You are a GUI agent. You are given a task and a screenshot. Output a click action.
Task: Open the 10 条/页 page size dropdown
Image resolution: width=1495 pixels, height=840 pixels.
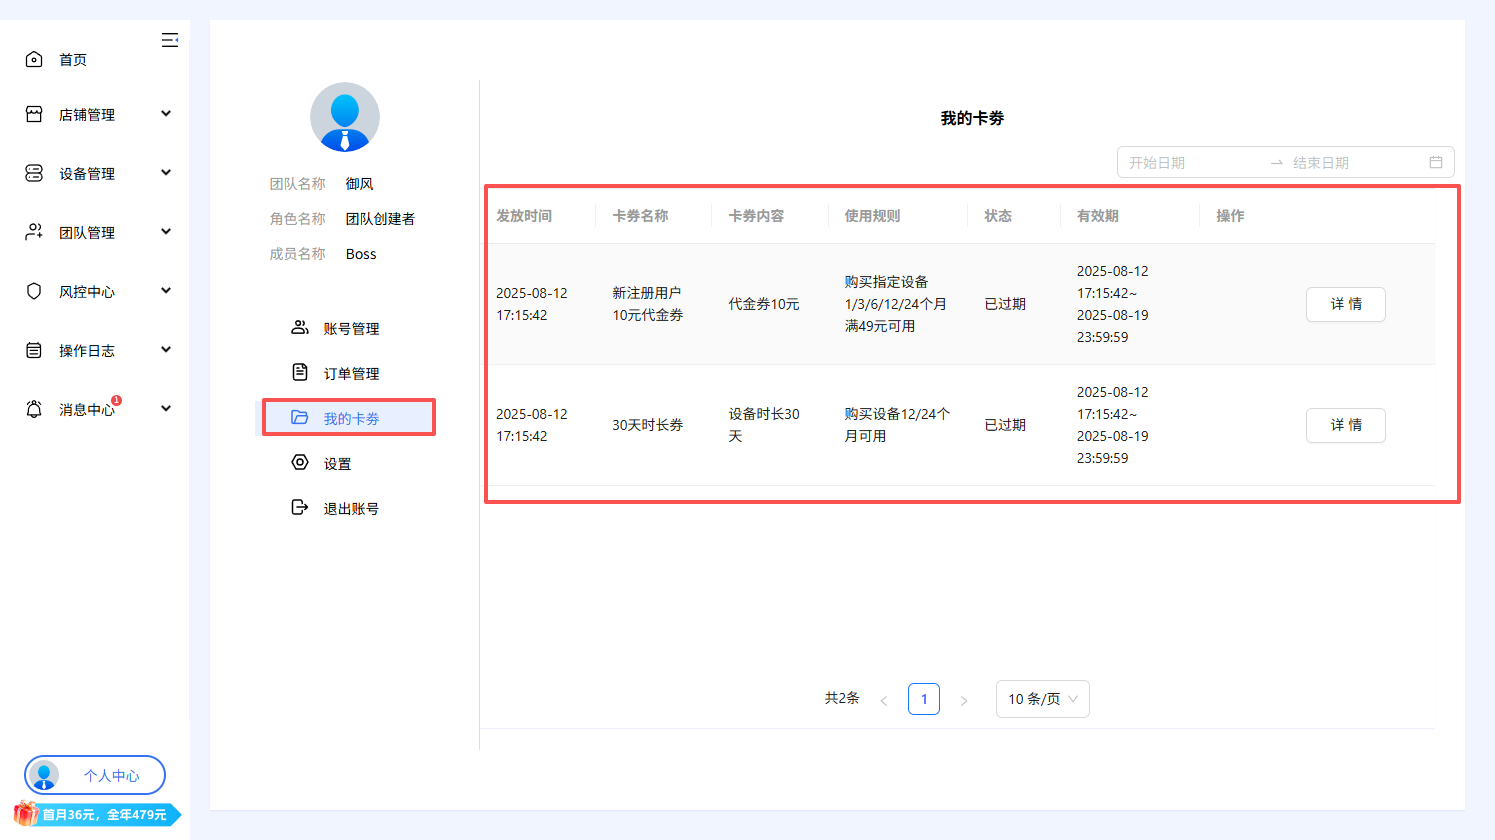(x=1042, y=698)
